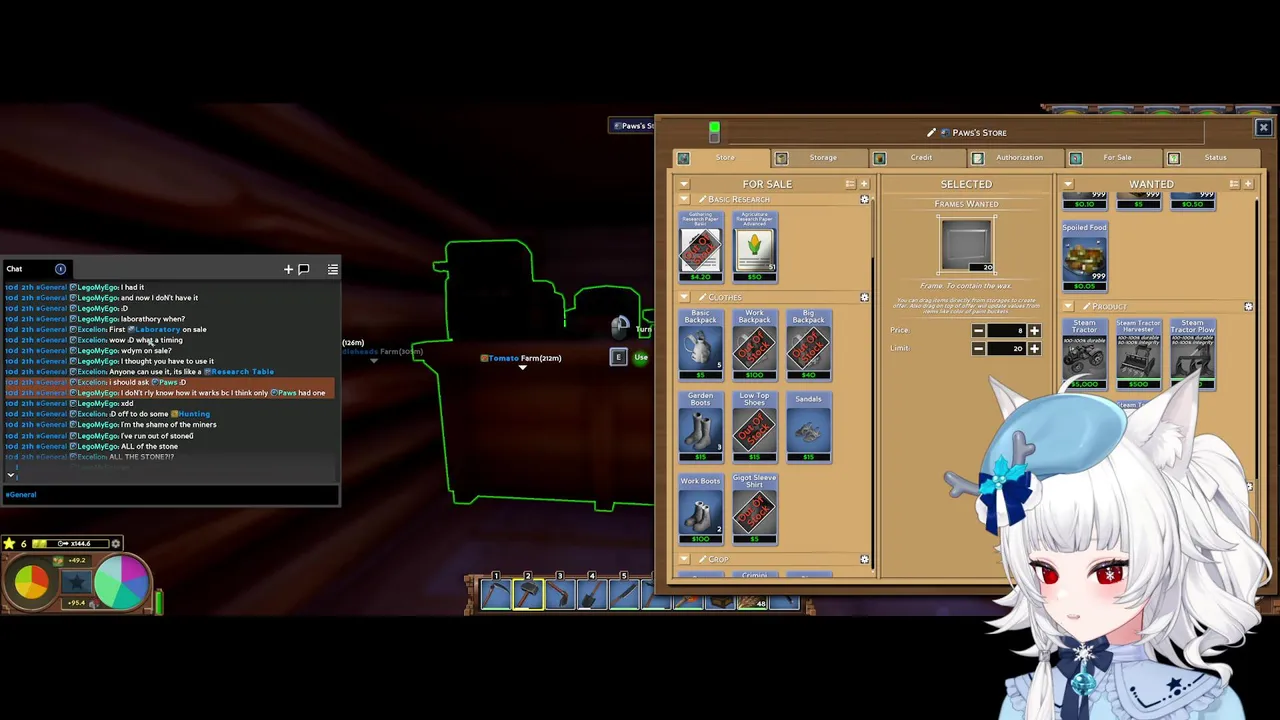Select the Big Backpack item

click(x=808, y=345)
